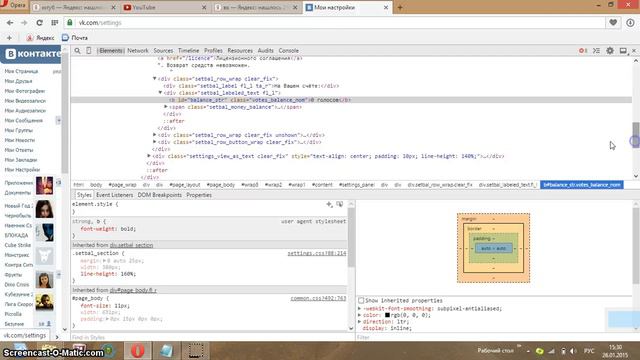
Task: Open the volume tray icon
Action: [573, 351]
